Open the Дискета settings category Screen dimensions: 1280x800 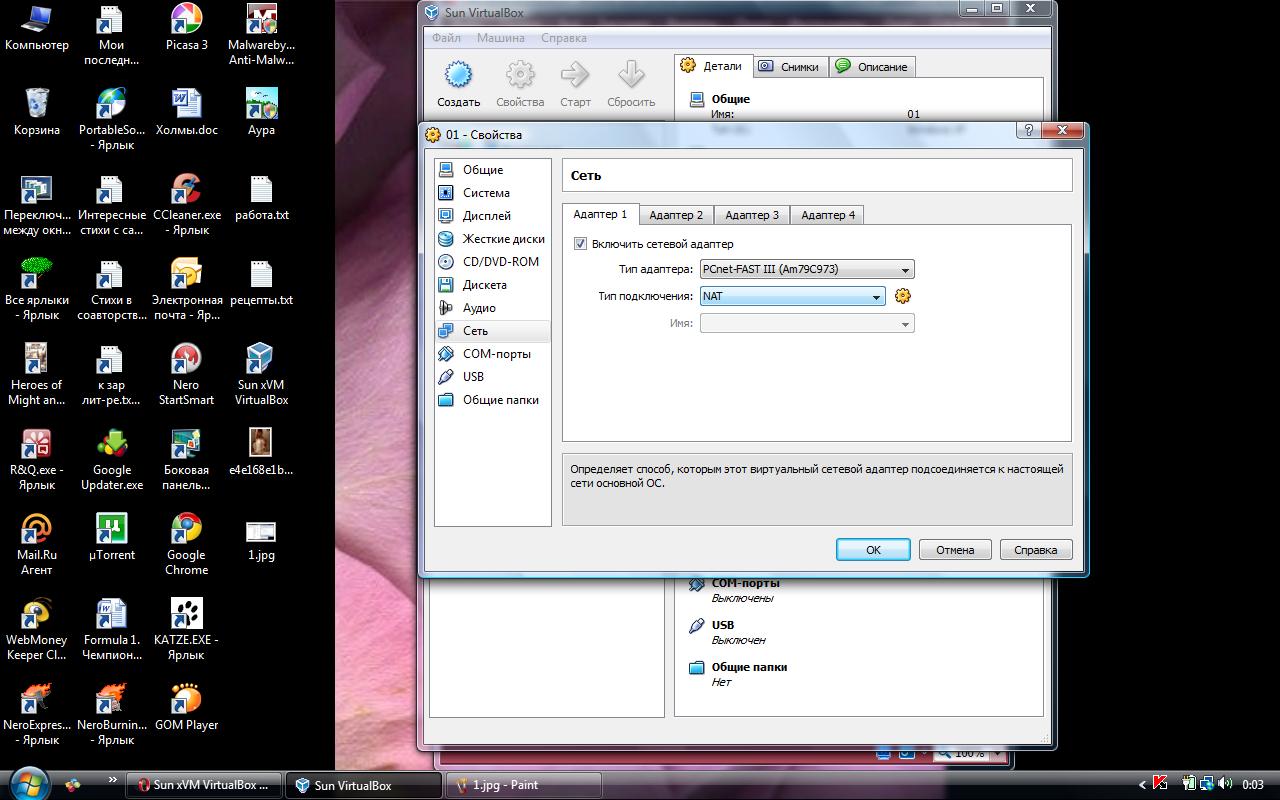coord(493,285)
